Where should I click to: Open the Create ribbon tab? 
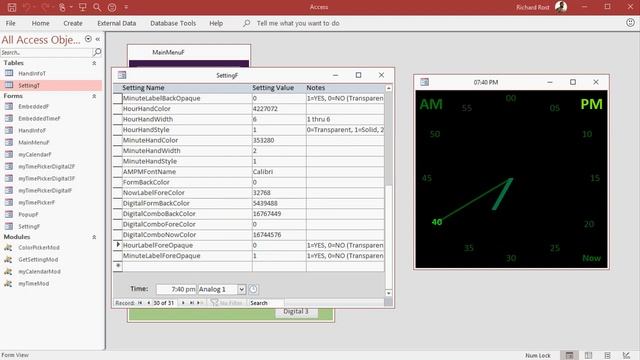(x=73, y=23)
